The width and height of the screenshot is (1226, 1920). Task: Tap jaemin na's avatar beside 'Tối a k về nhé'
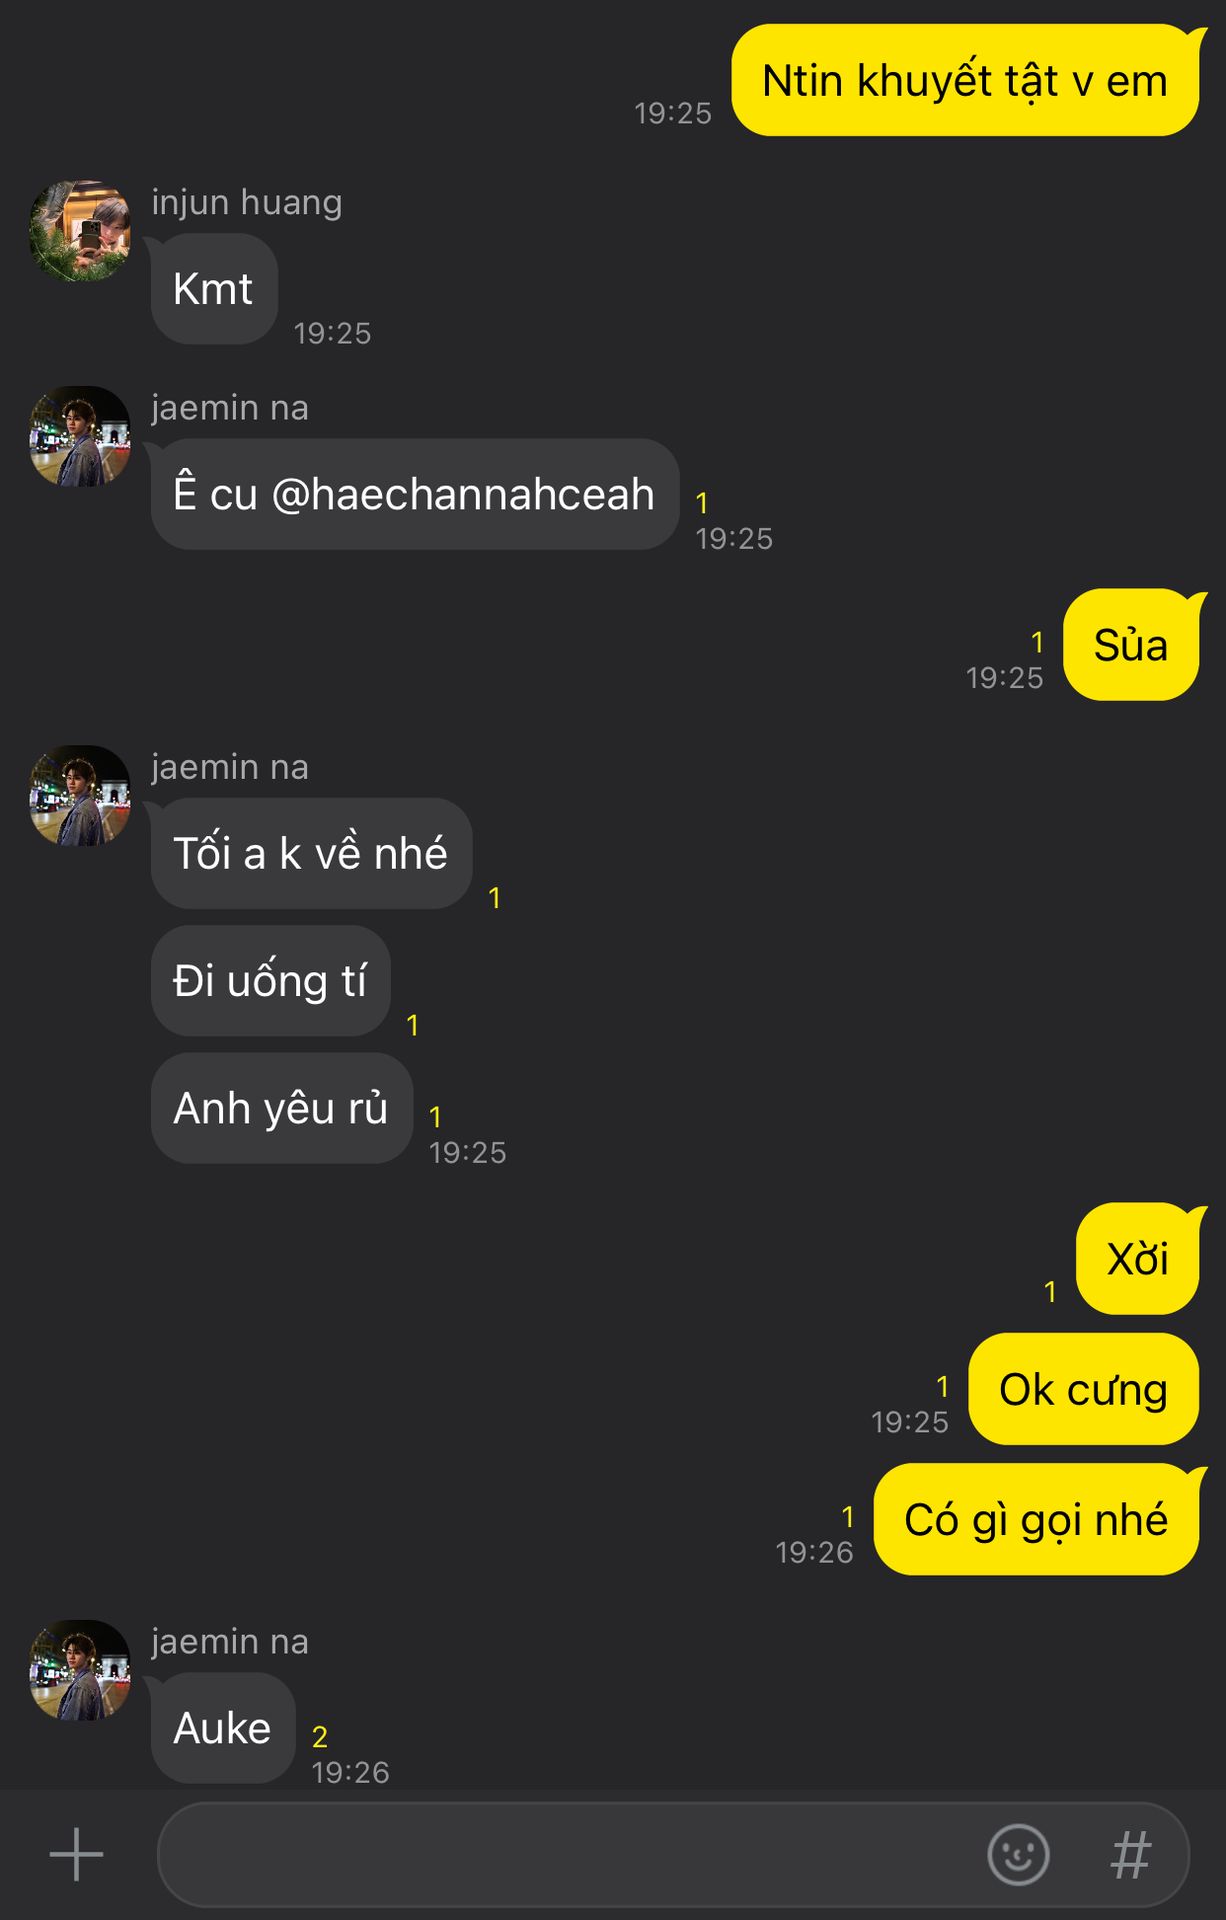(80, 795)
